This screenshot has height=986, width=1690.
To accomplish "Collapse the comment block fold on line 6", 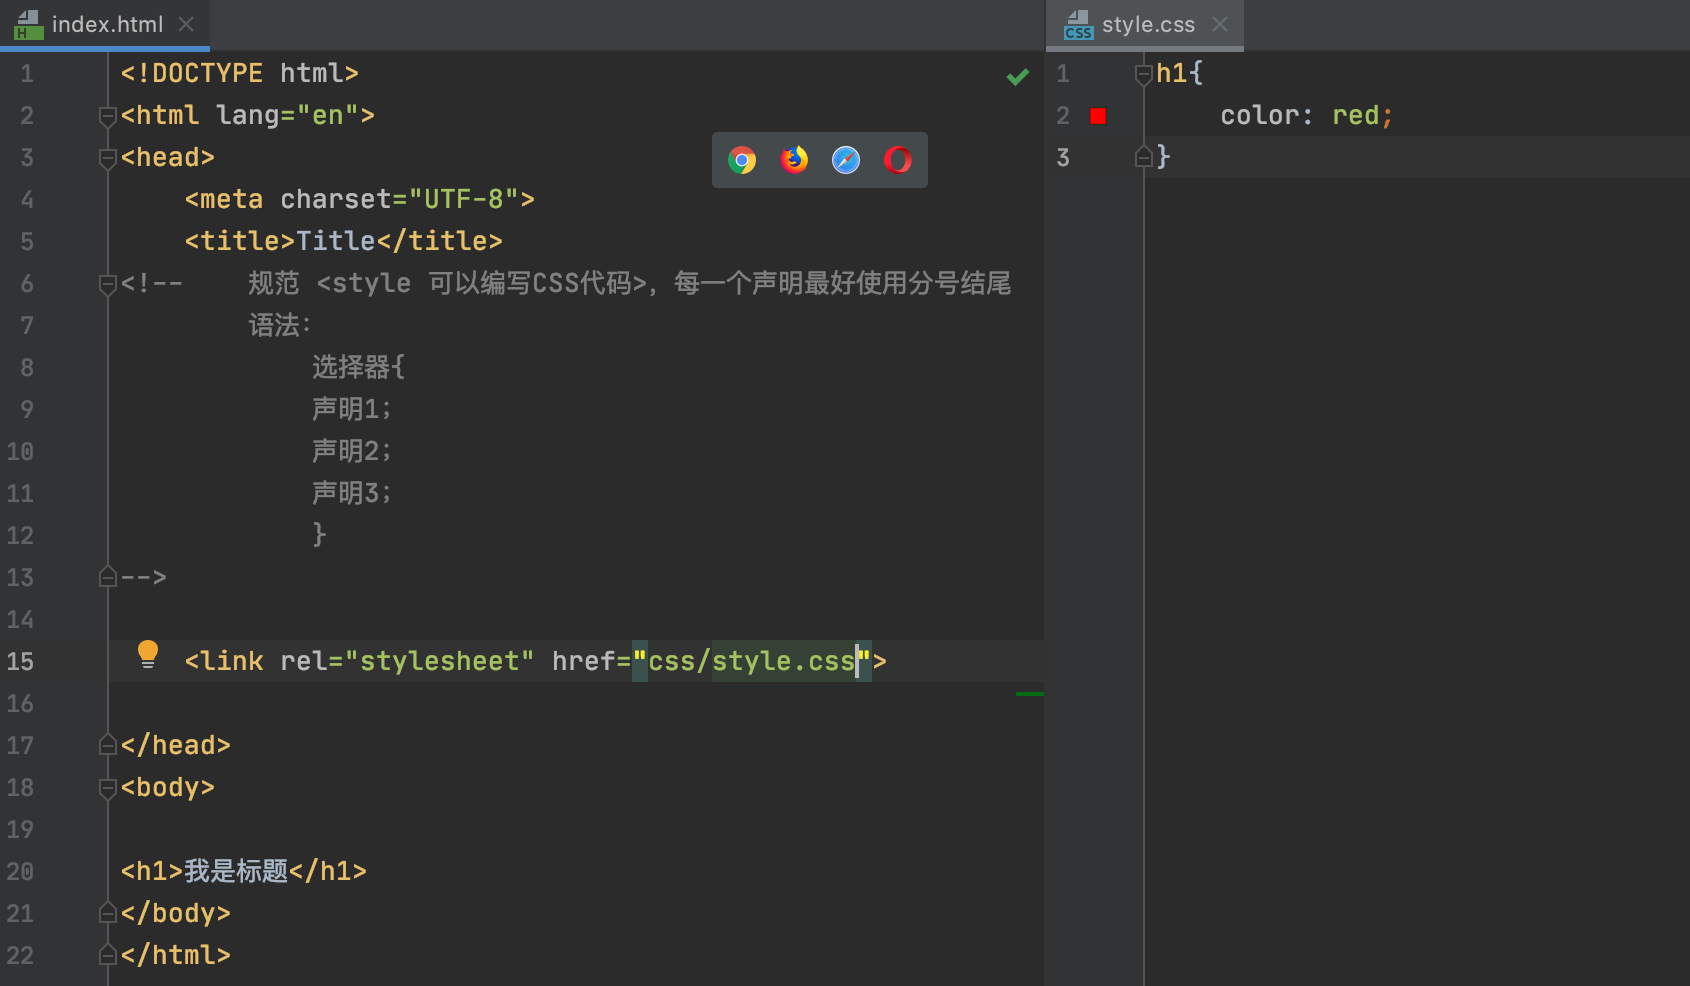I will 108,284.
